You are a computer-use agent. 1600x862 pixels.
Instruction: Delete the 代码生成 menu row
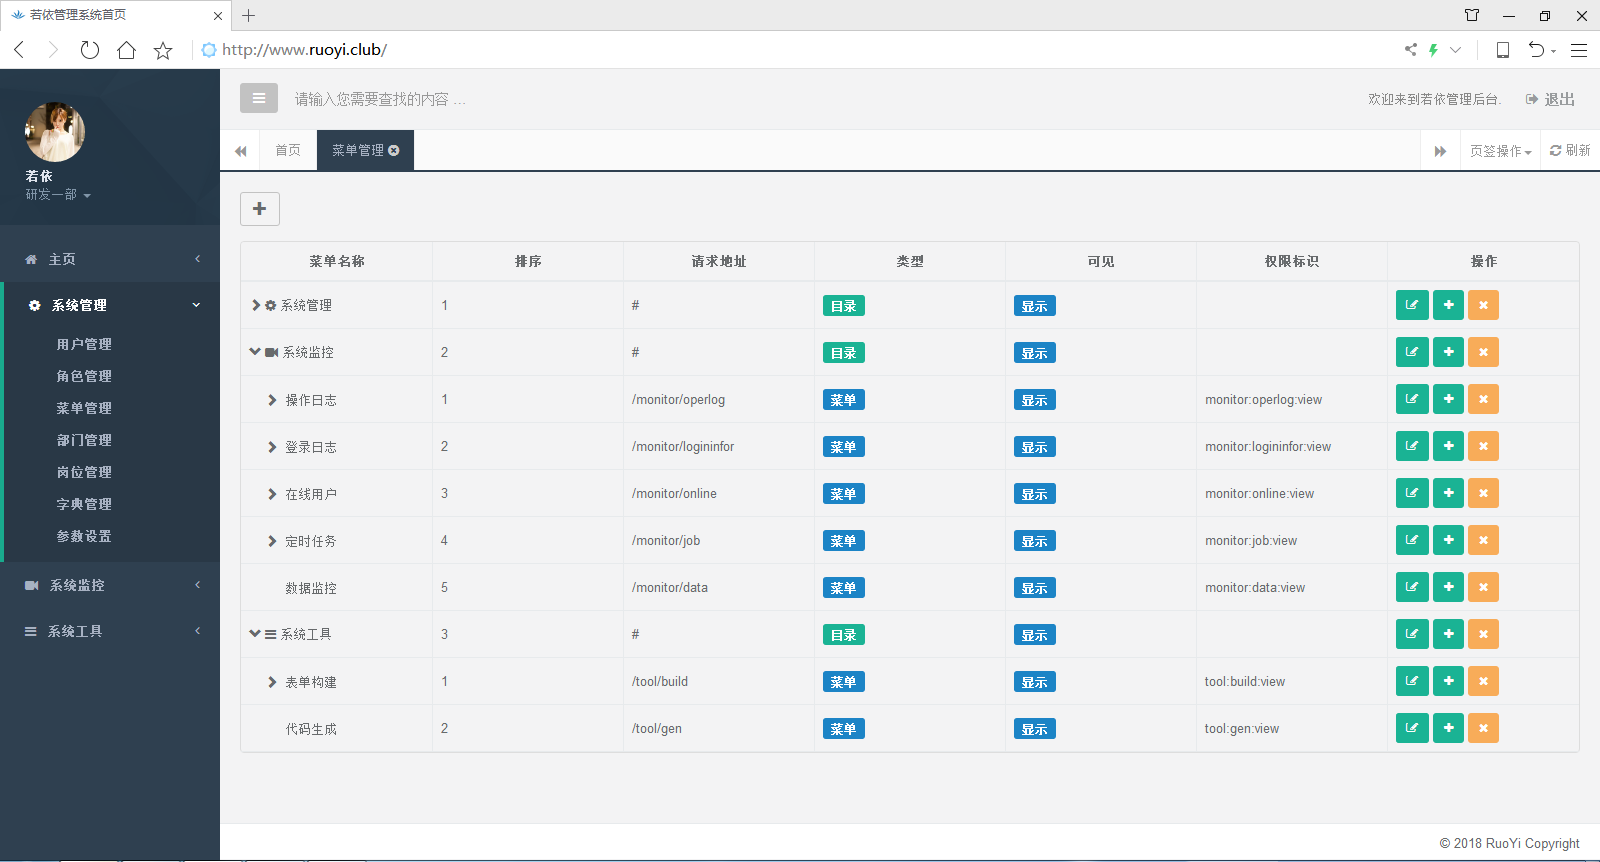1483,728
